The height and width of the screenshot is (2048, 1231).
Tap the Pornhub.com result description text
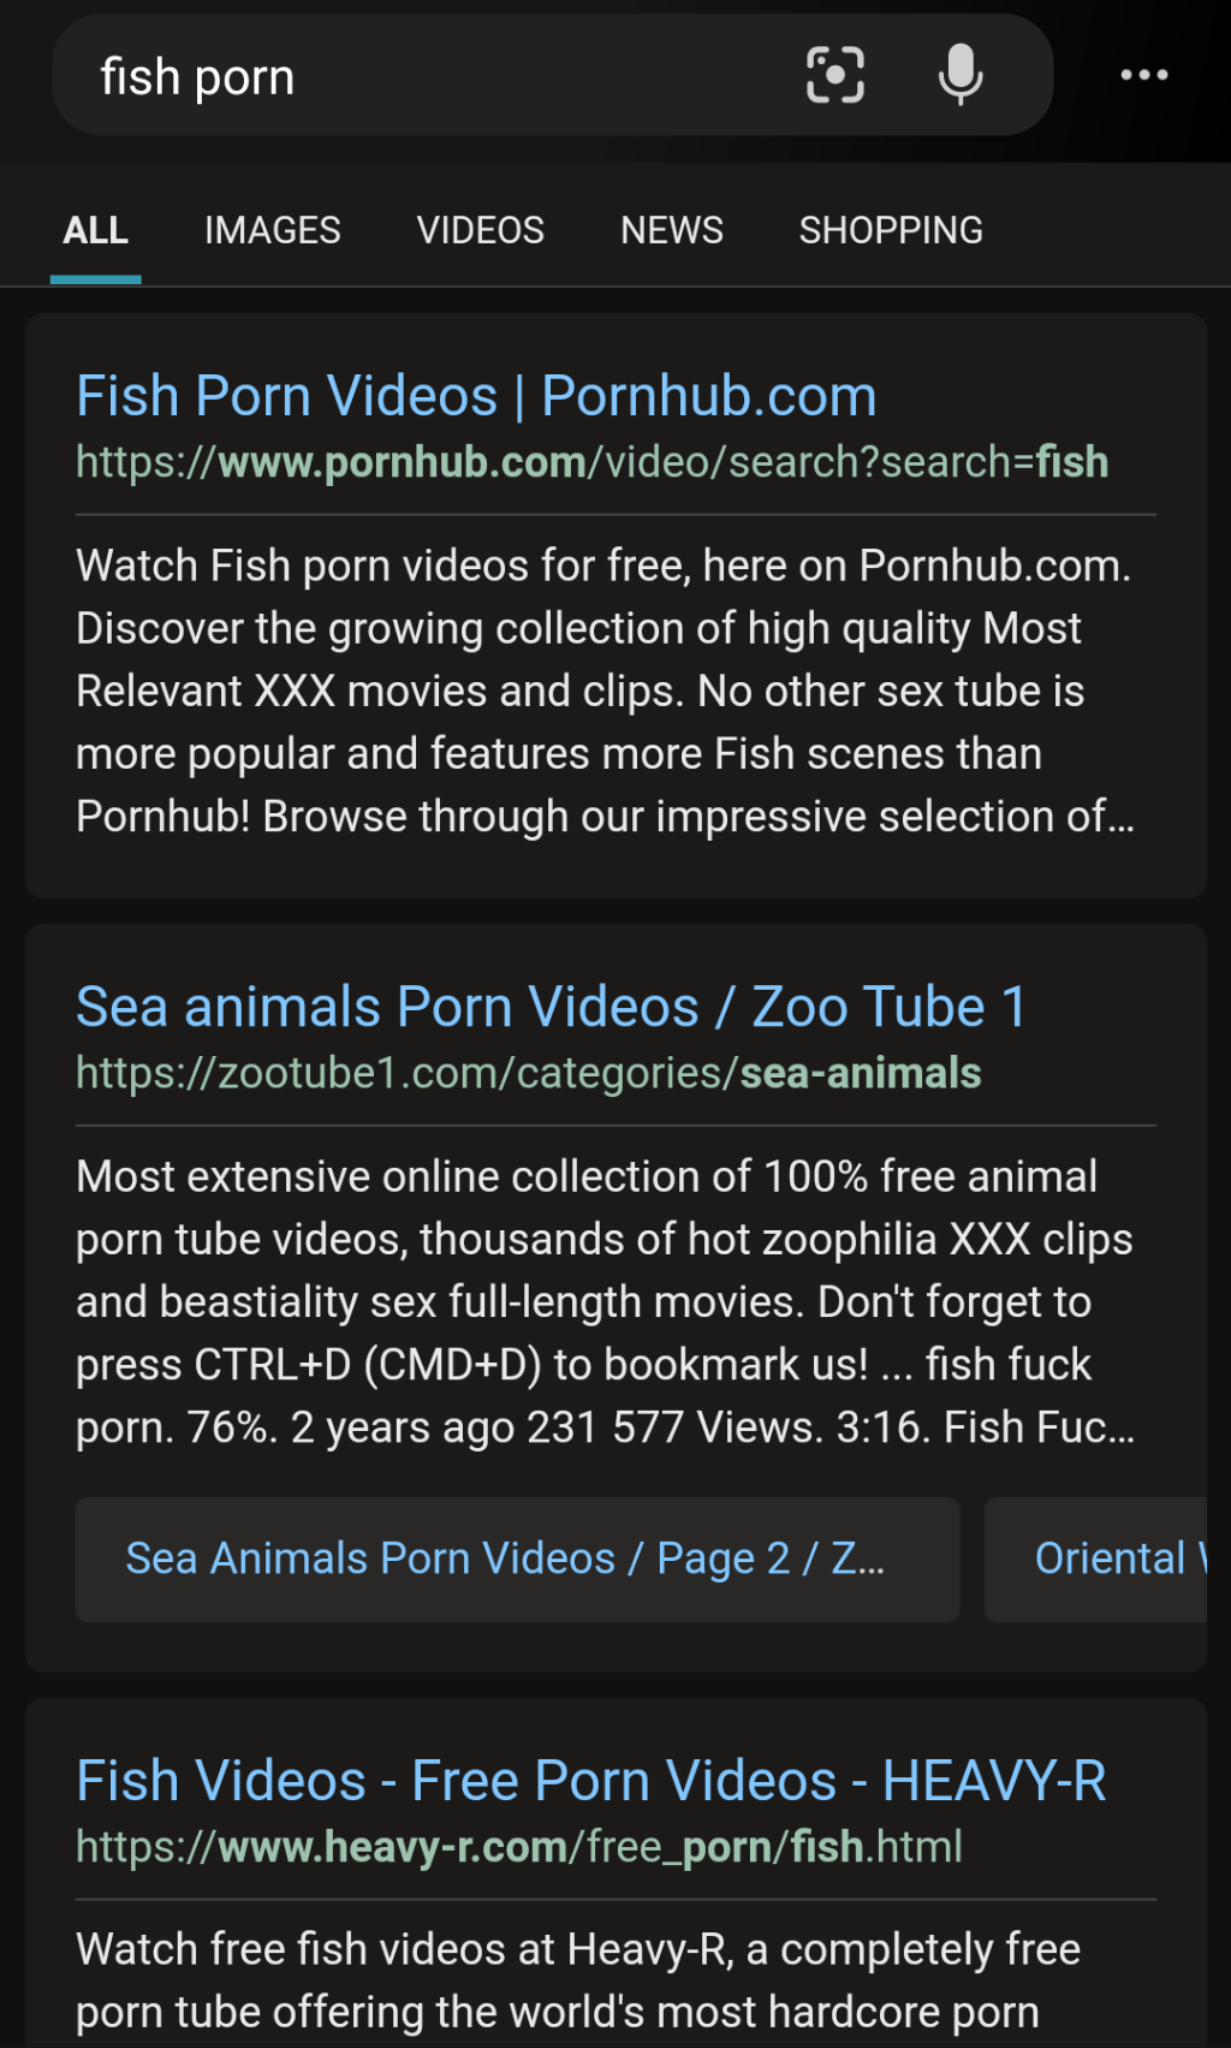tap(605, 691)
